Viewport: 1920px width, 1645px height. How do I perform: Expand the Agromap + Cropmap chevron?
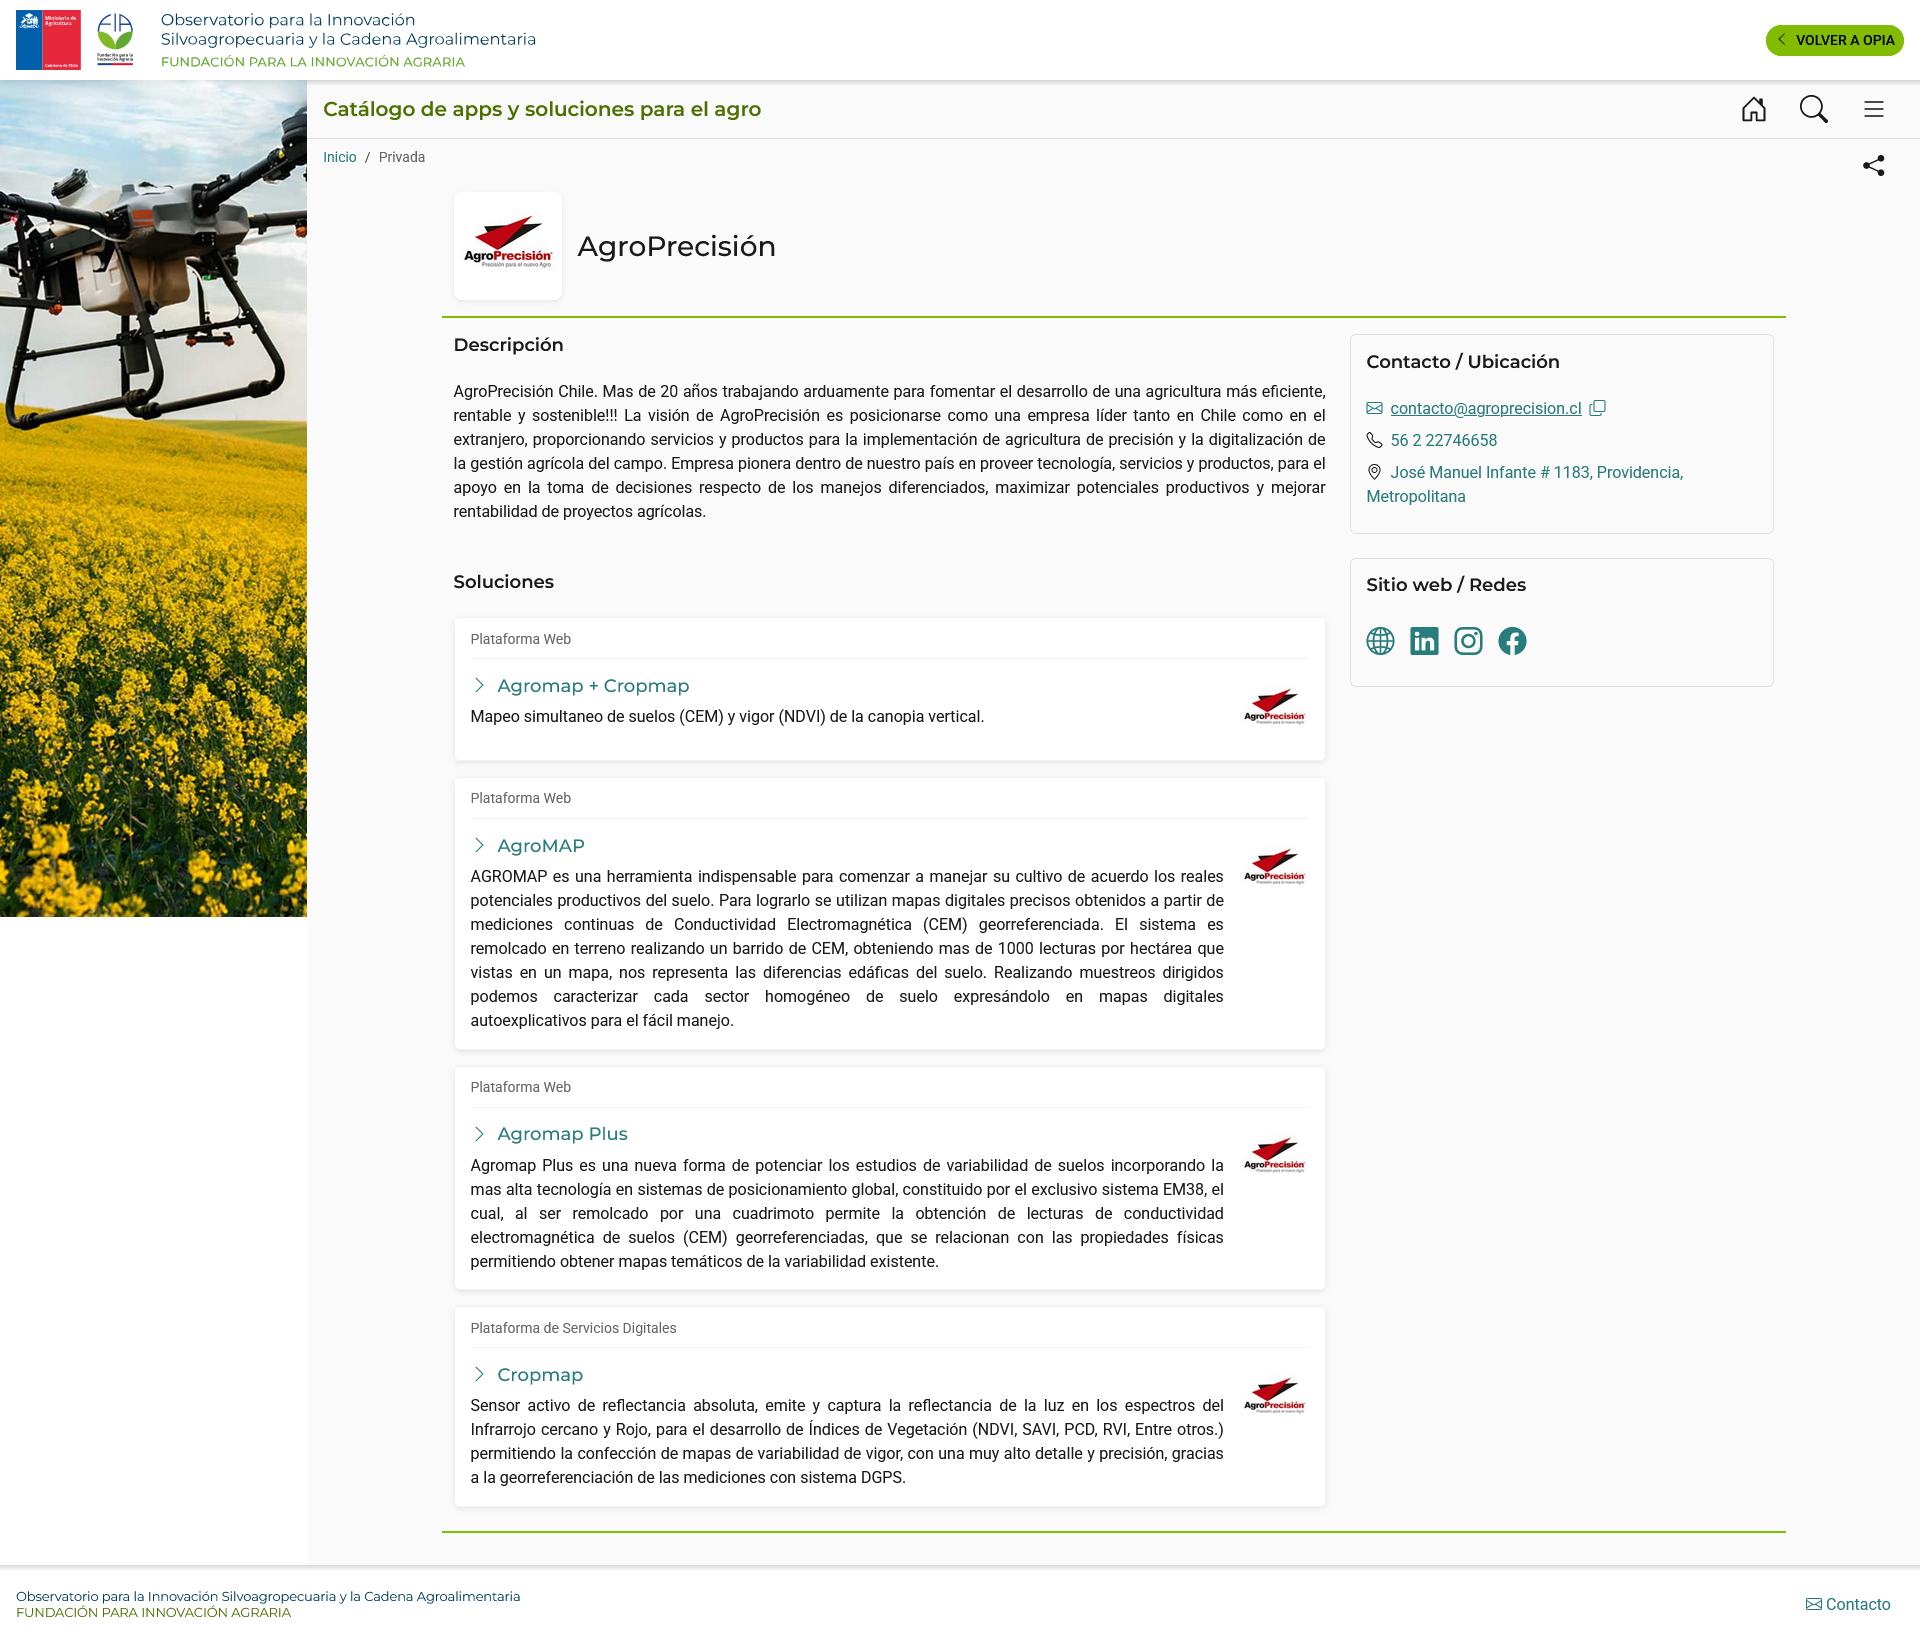coord(479,685)
